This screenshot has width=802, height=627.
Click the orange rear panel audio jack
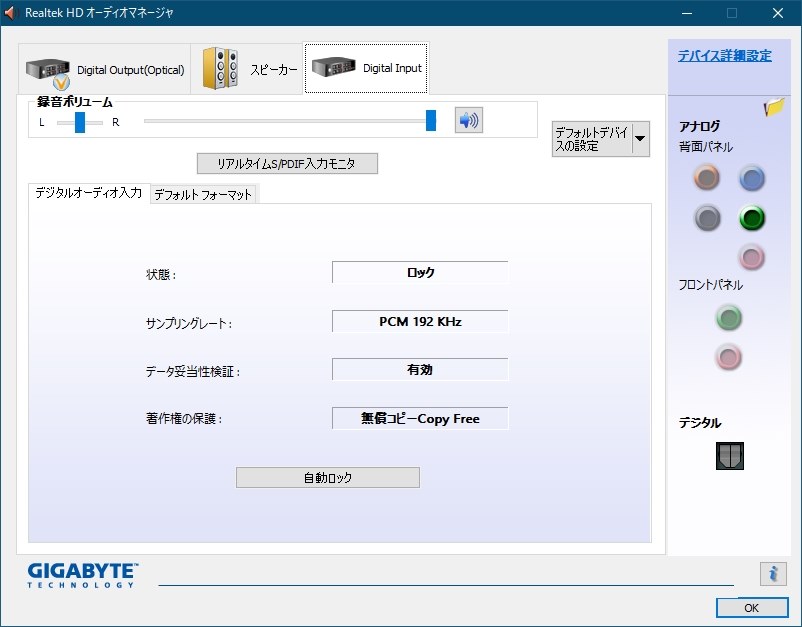[707, 178]
